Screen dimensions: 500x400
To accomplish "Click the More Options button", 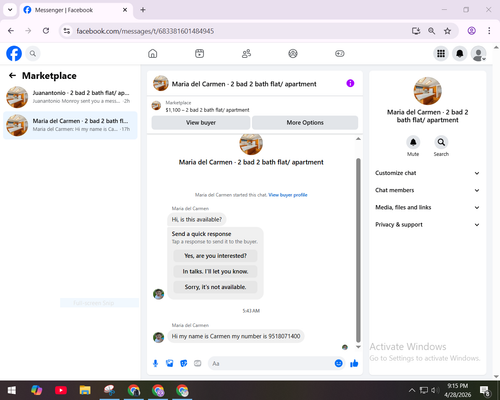I will click(305, 123).
